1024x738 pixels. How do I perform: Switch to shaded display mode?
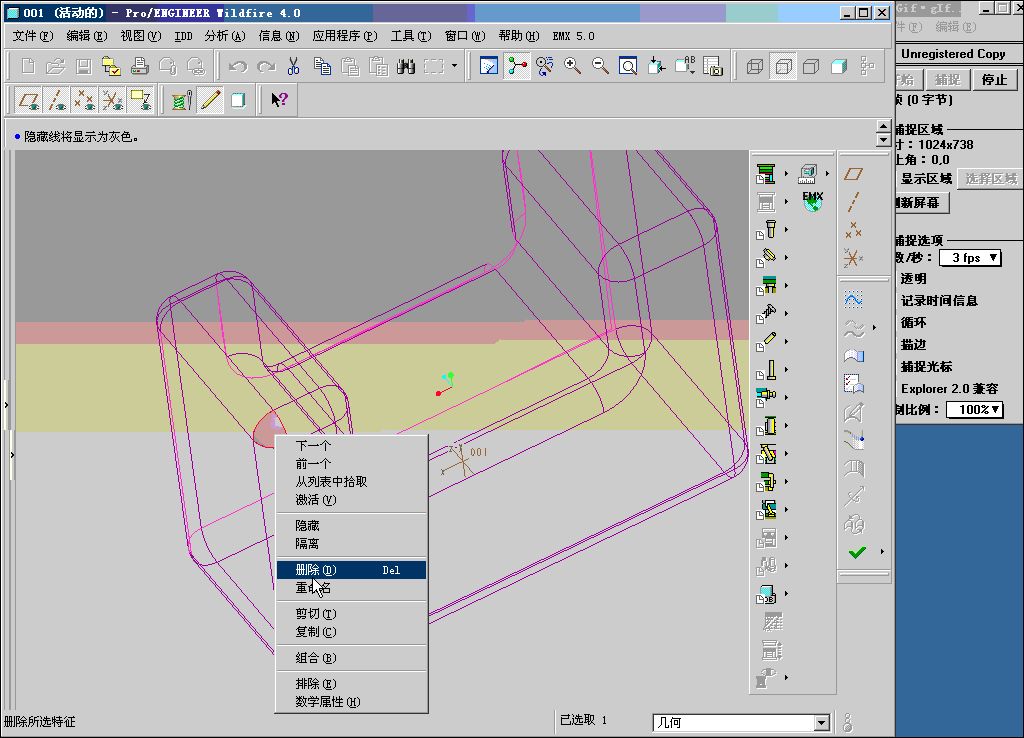coord(839,66)
